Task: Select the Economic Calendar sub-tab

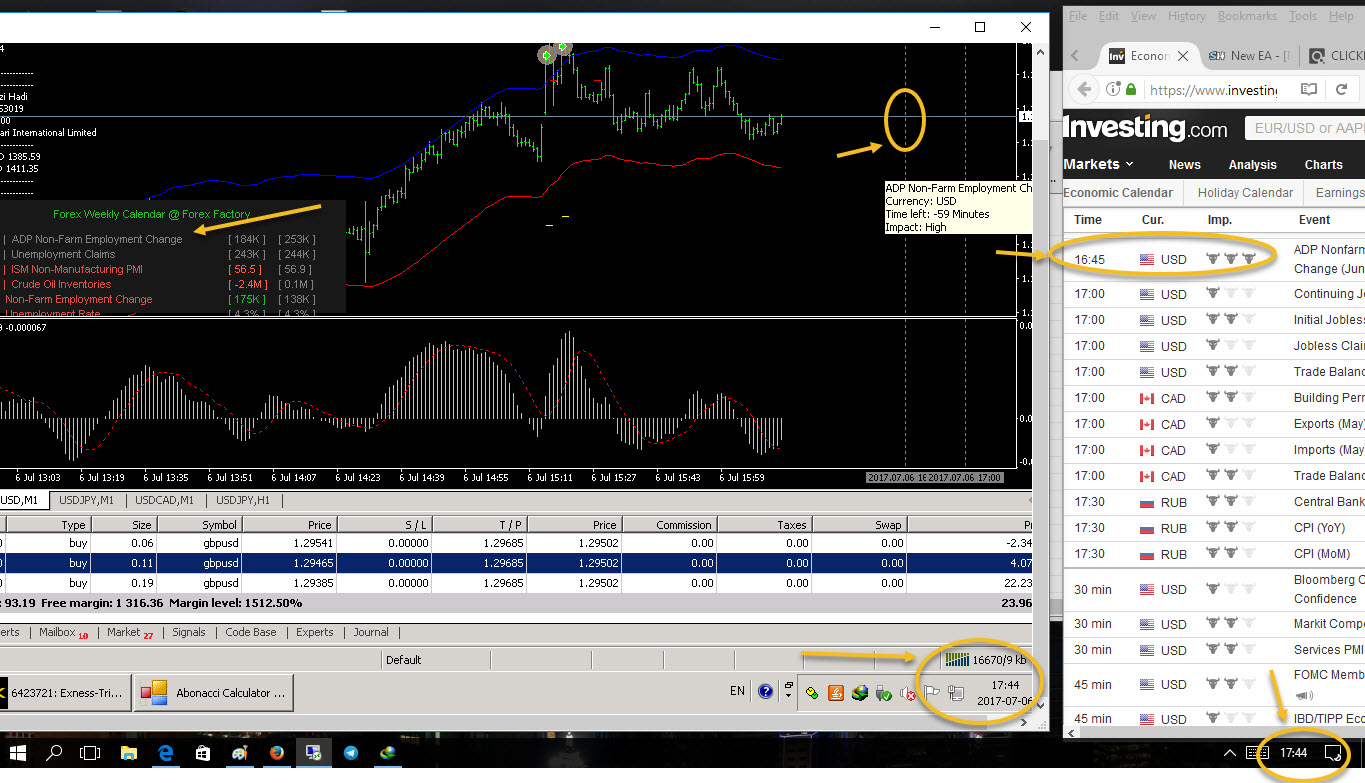Action: click(1118, 193)
